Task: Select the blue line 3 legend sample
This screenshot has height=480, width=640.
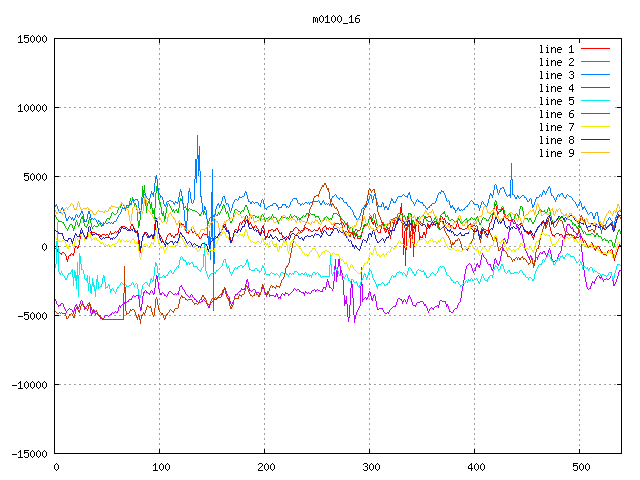Action: point(595,75)
